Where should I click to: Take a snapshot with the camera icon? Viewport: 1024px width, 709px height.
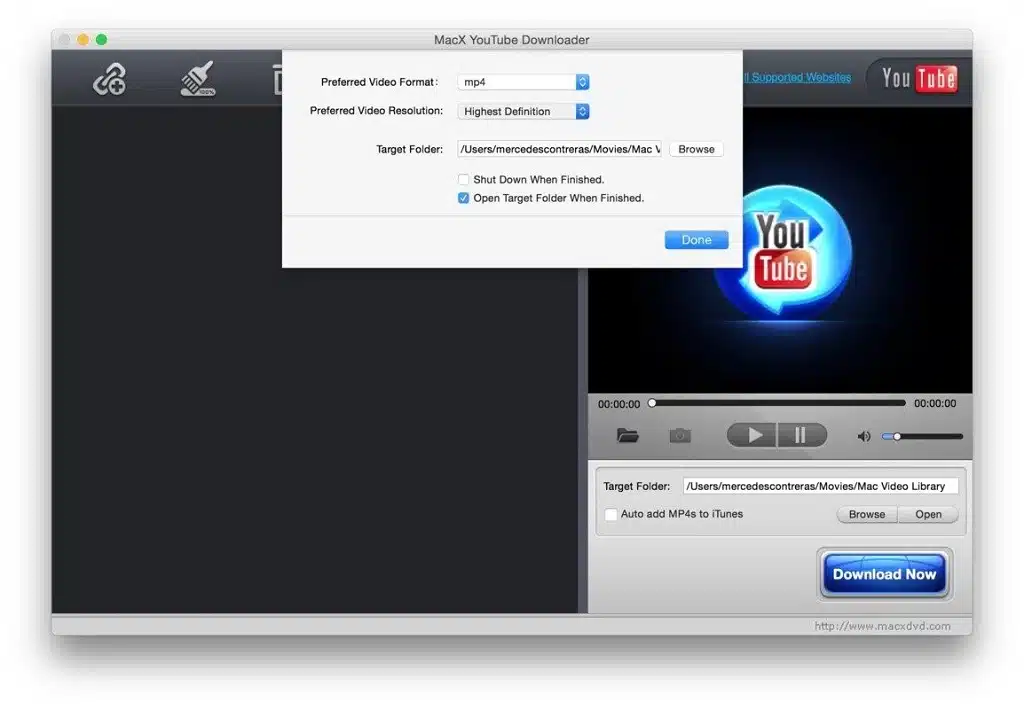(680, 434)
